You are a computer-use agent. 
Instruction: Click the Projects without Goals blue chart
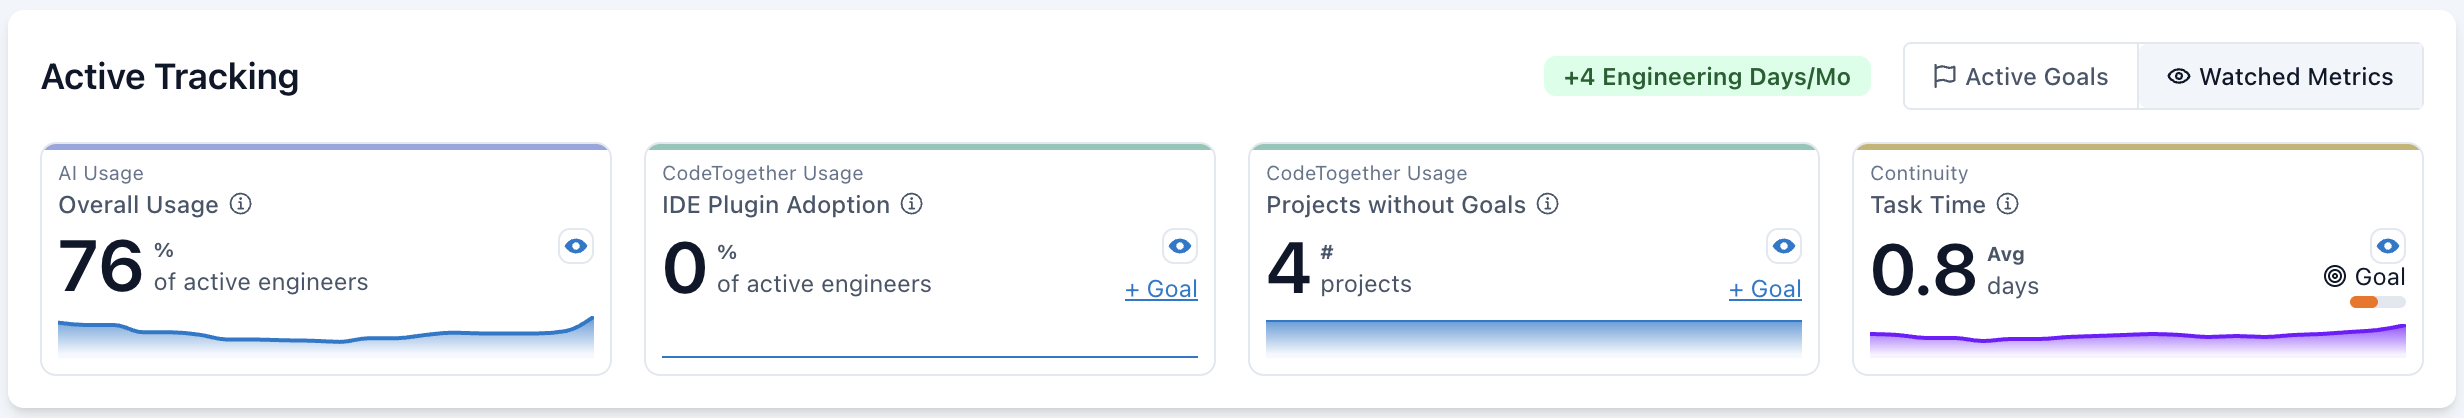tap(1534, 338)
